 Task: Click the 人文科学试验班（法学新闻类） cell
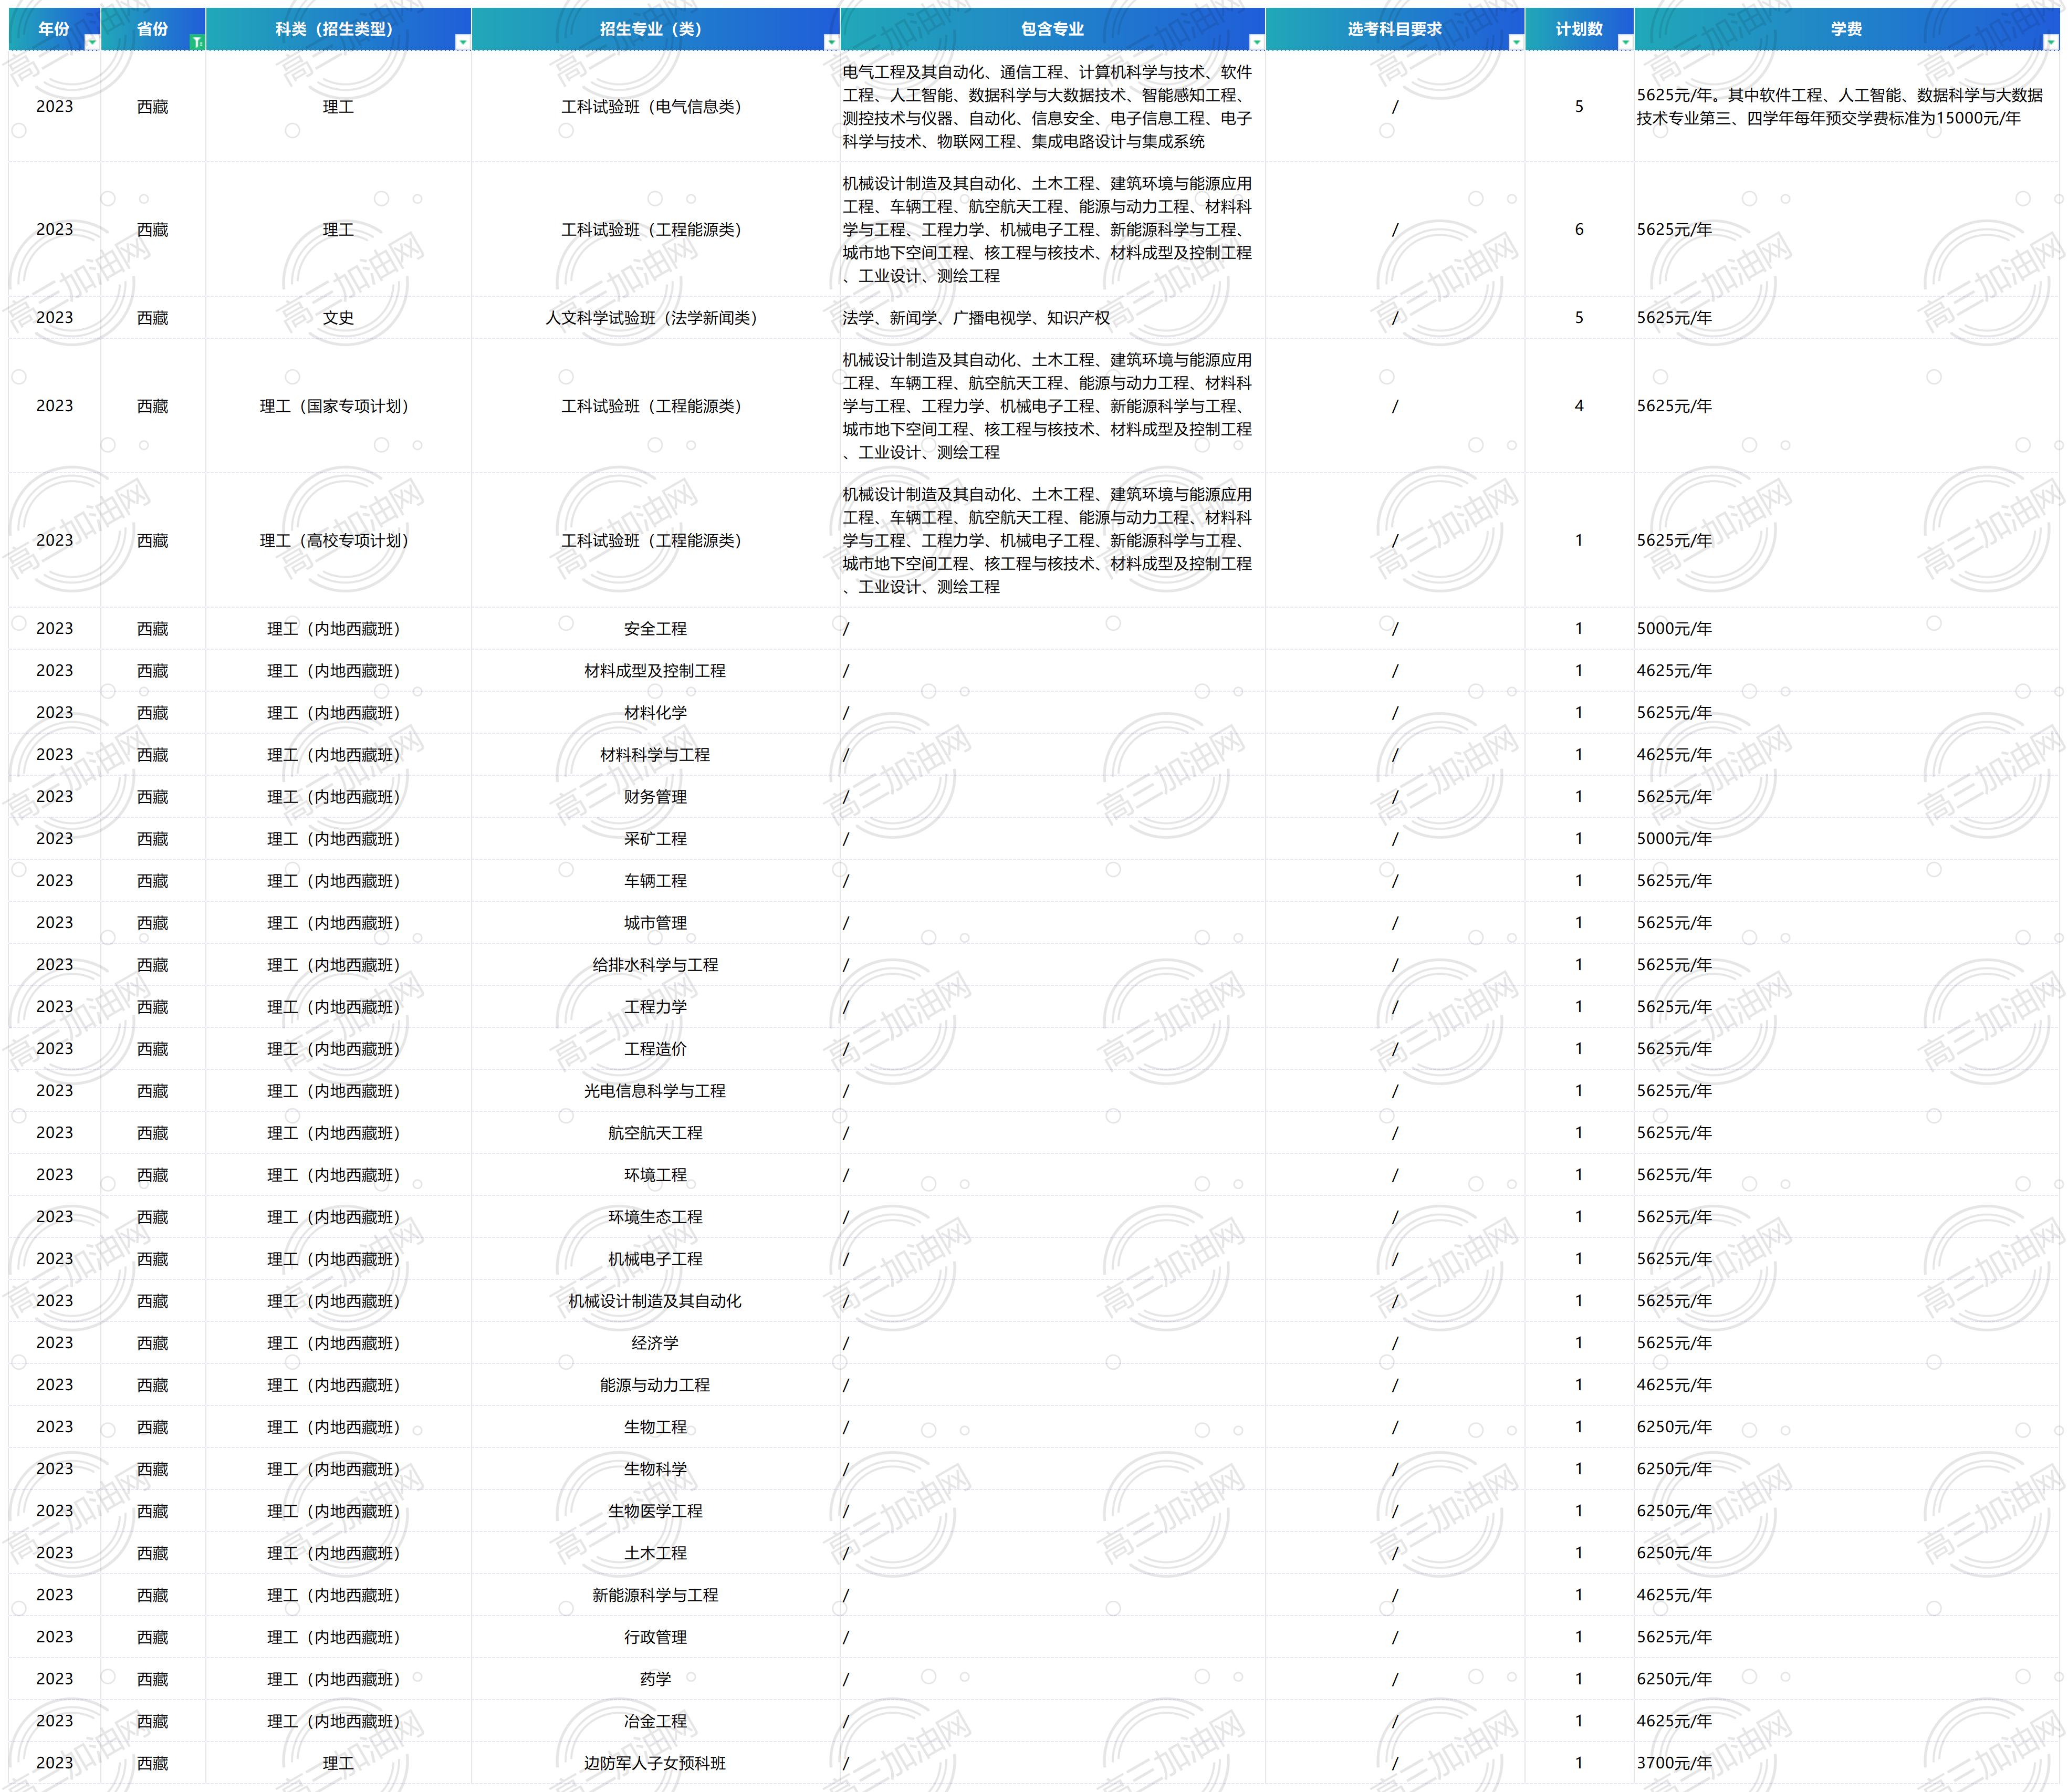click(655, 318)
